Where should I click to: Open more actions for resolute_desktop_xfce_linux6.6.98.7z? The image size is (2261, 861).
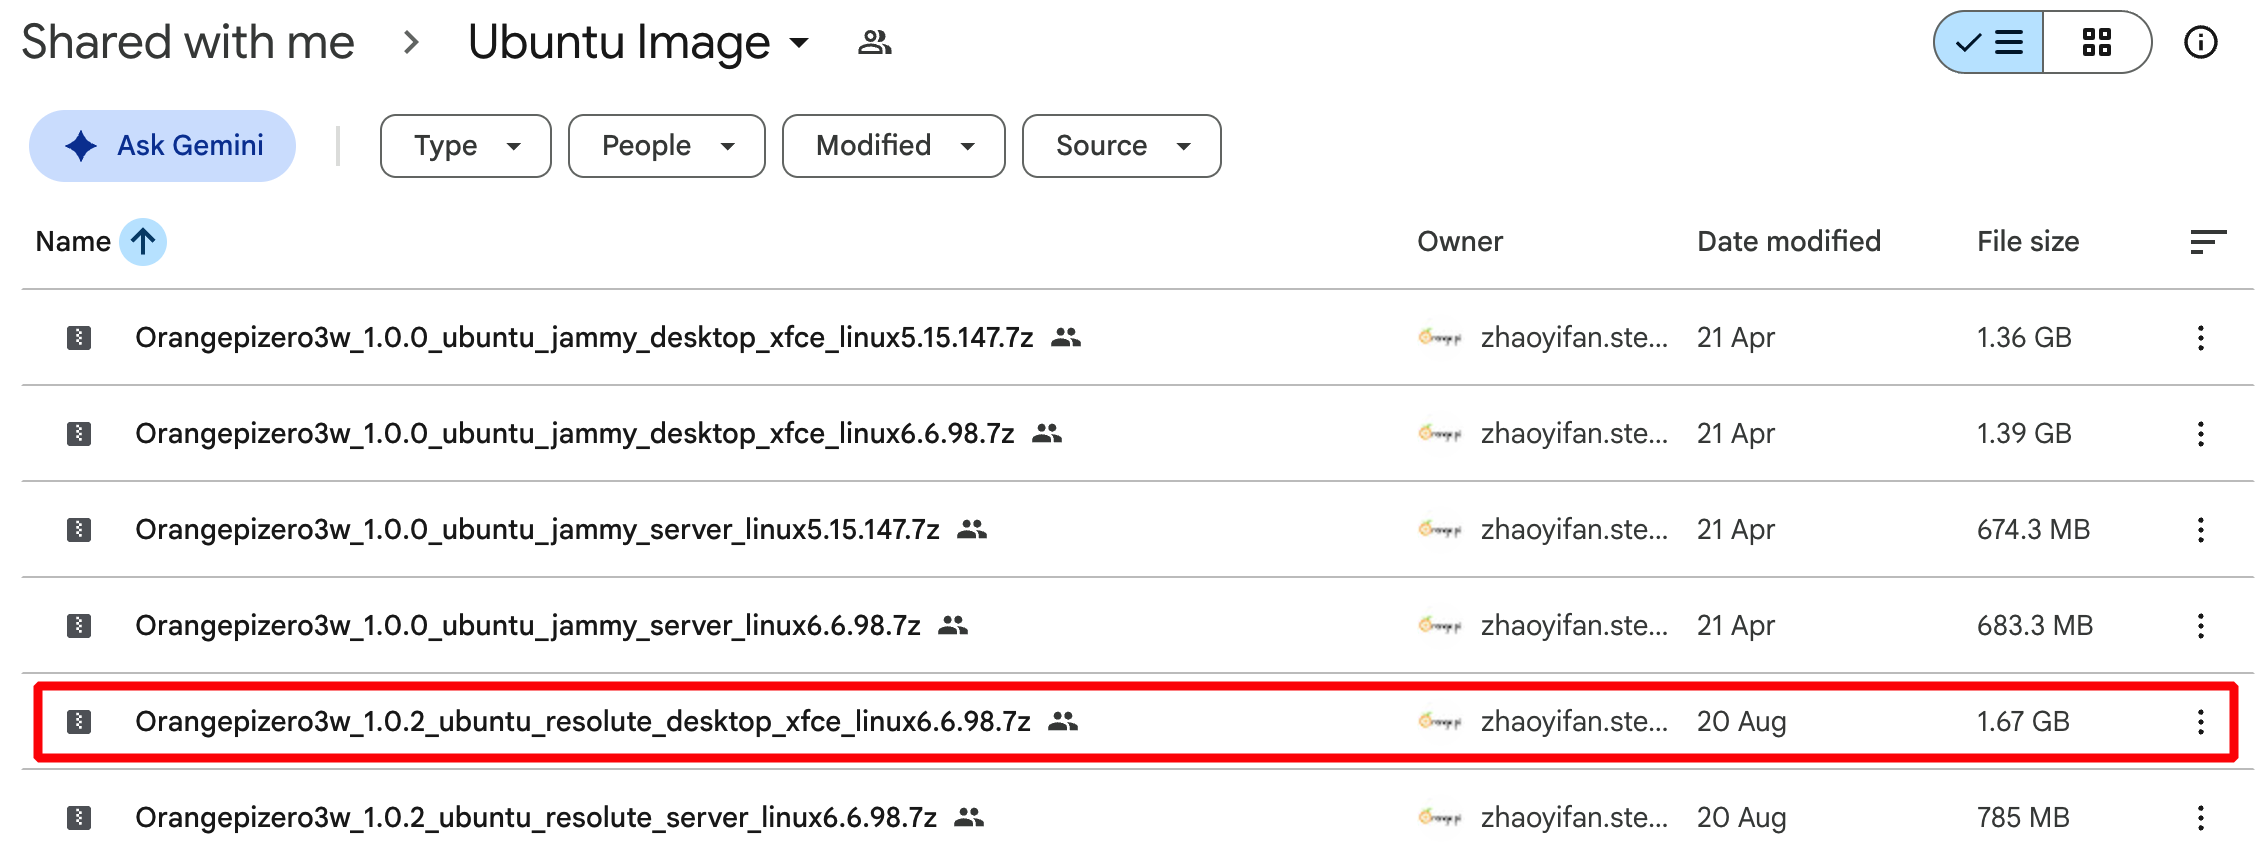2201,722
